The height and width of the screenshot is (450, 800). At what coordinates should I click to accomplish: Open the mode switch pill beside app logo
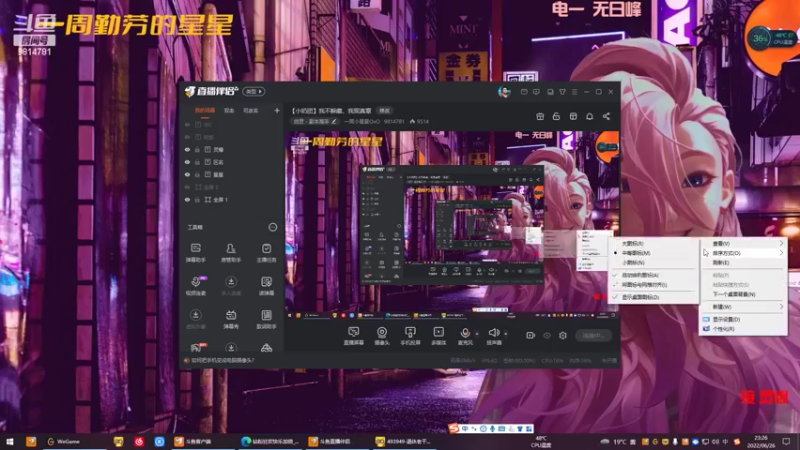[254, 92]
